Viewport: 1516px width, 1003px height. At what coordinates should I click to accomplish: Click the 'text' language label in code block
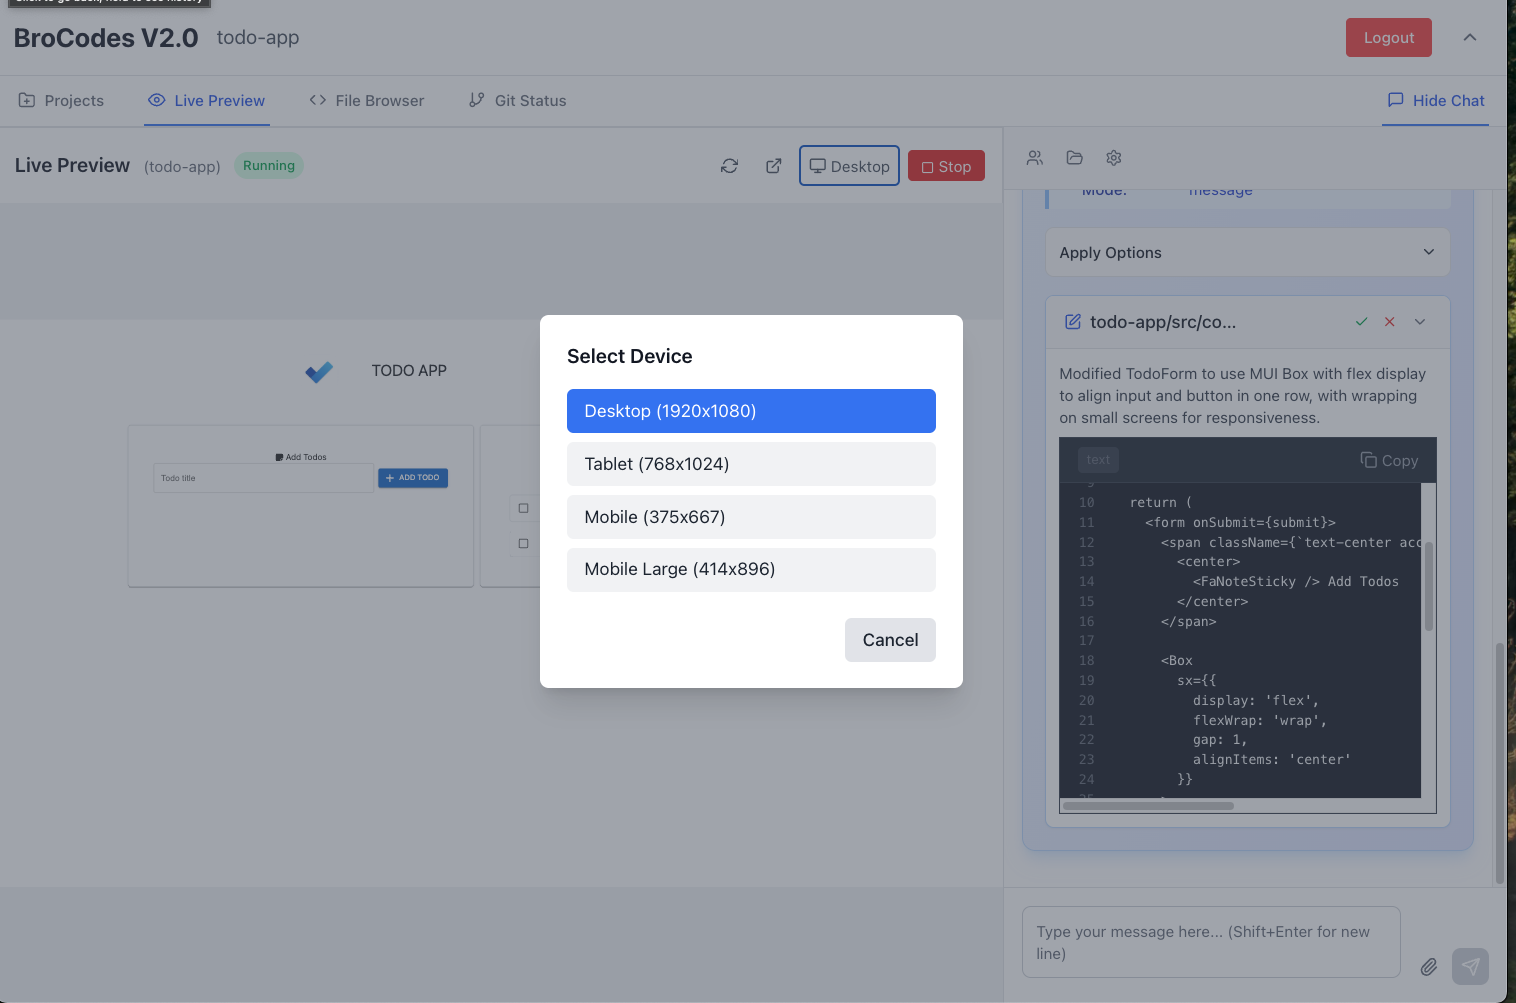pyautogui.click(x=1098, y=460)
